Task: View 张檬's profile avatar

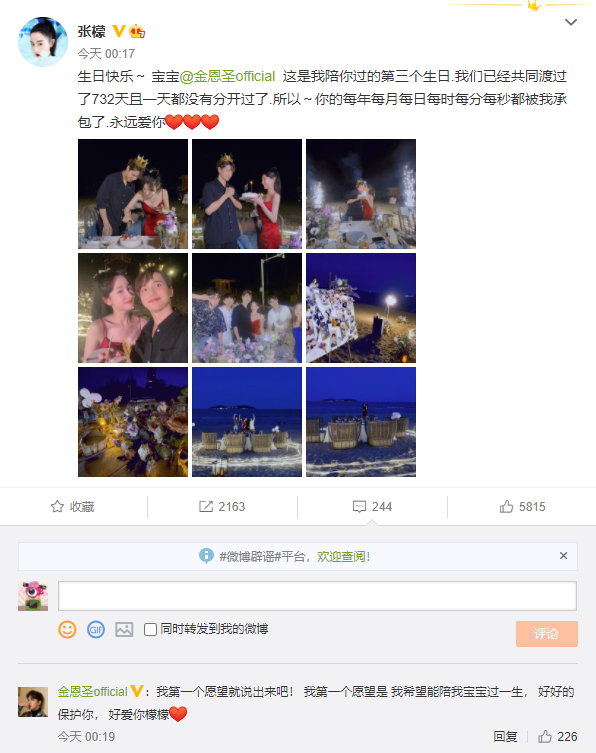Action: 43,42
